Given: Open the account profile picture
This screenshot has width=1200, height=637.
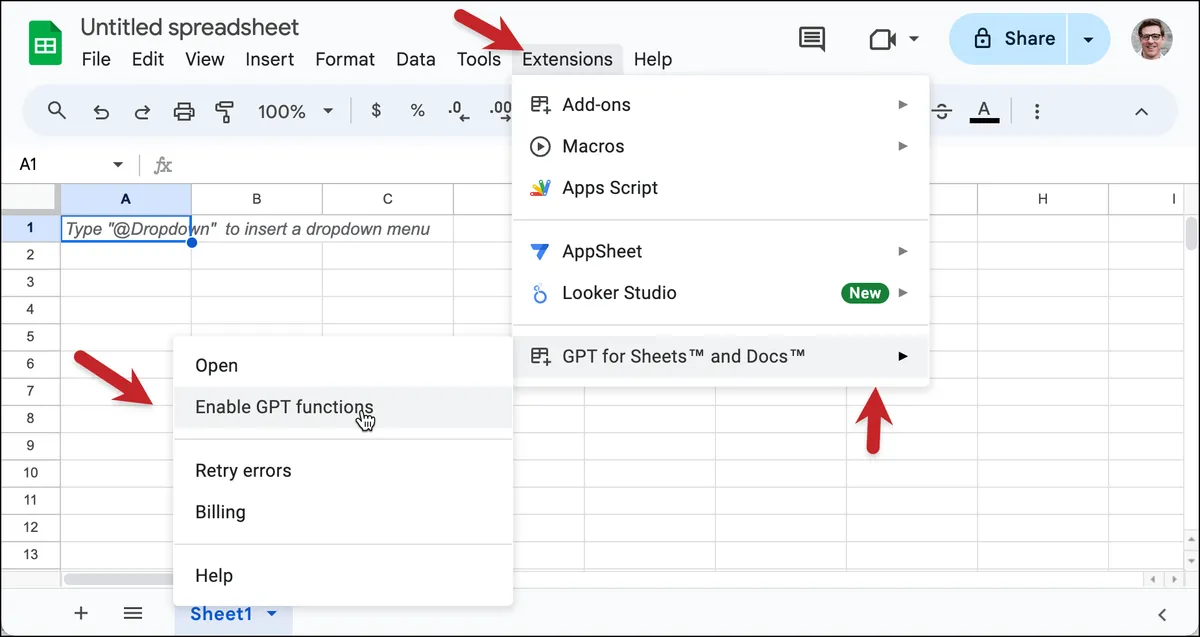Looking at the screenshot, I should coord(1152,39).
